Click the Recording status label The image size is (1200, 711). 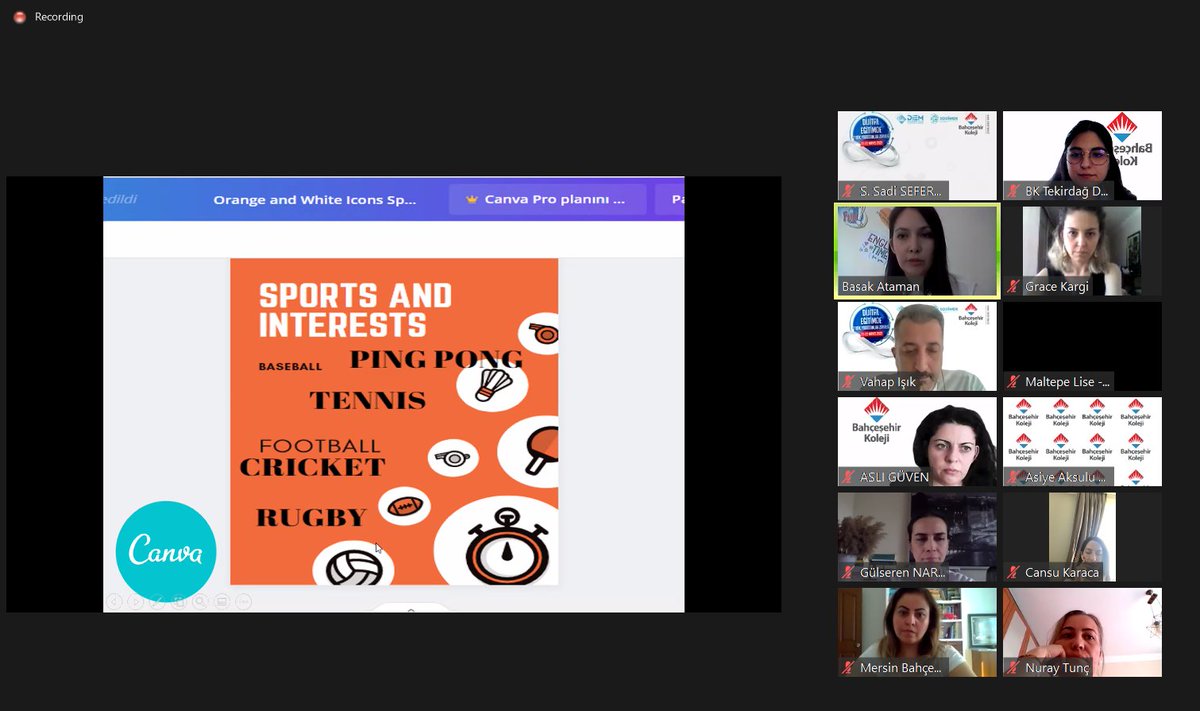click(x=59, y=17)
